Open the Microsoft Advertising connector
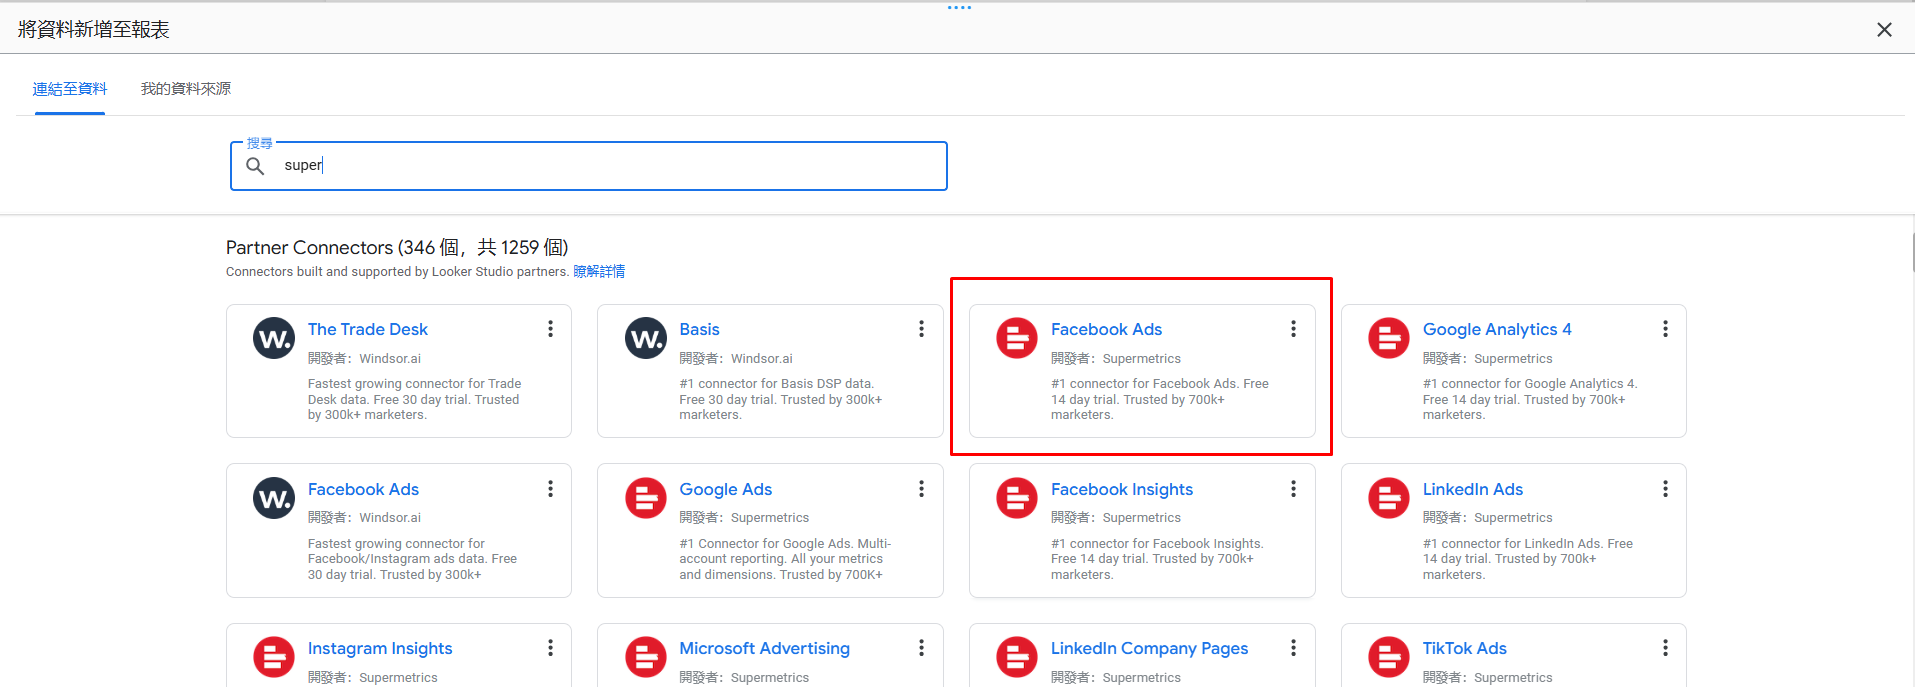Screen dimensions: 1915x689 764,649
